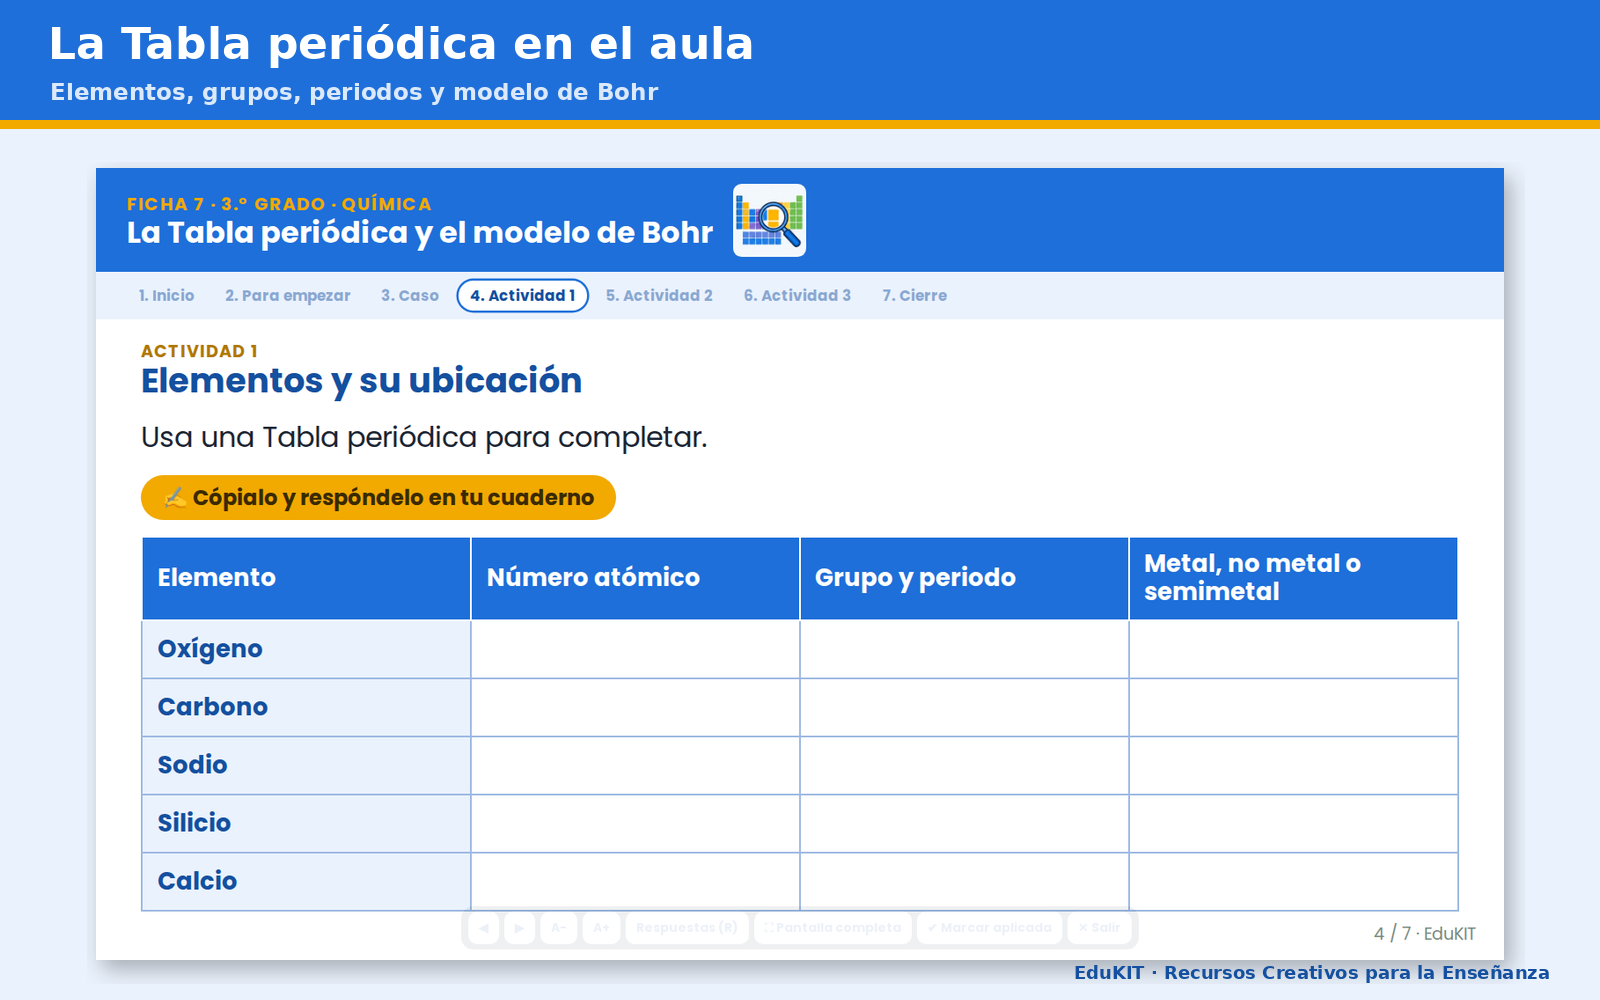Enter Pantalla completa mode
1600x1000 pixels.
pyautogui.click(x=833, y=928)
